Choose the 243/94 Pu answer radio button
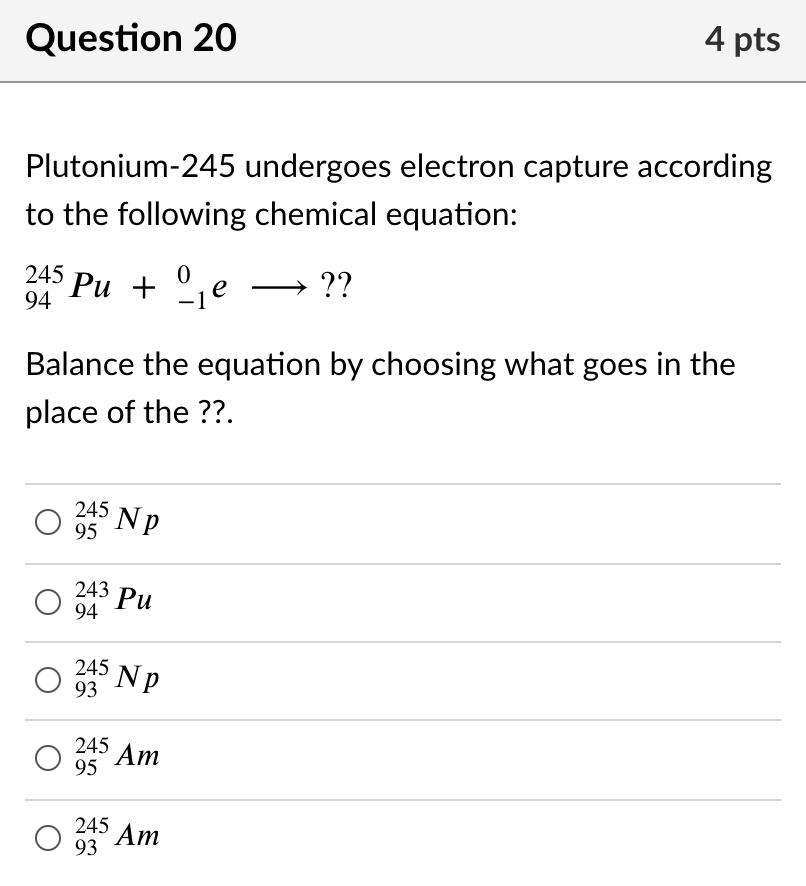 pyautogui.click(x=48, y=602)
